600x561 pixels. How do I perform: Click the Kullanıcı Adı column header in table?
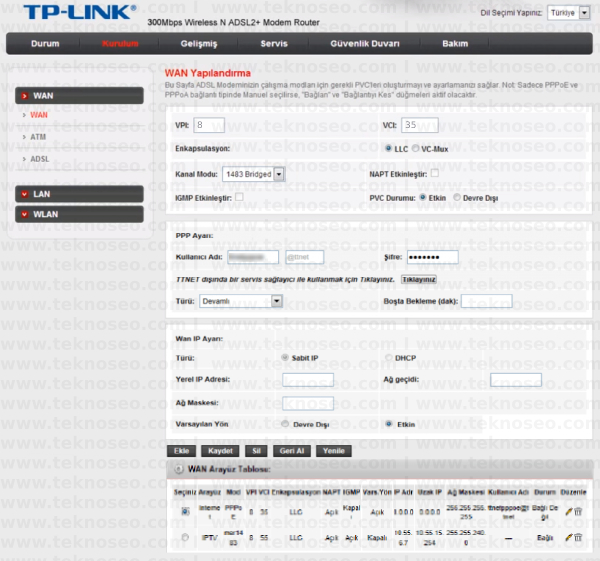click(508, 492)
